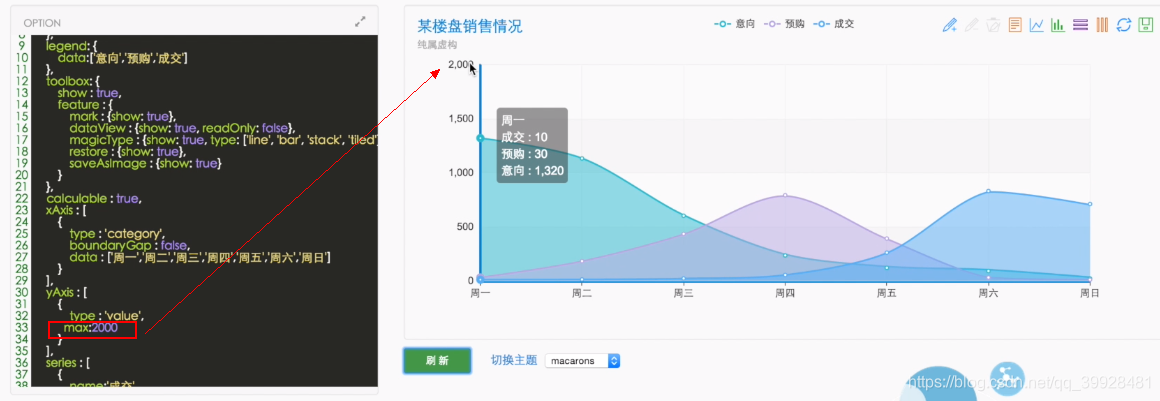Image resolution: width=1160 pixels, height=401 pixels.
Task: Click the 意向 data point at 周一
Action: click(480, 138)
